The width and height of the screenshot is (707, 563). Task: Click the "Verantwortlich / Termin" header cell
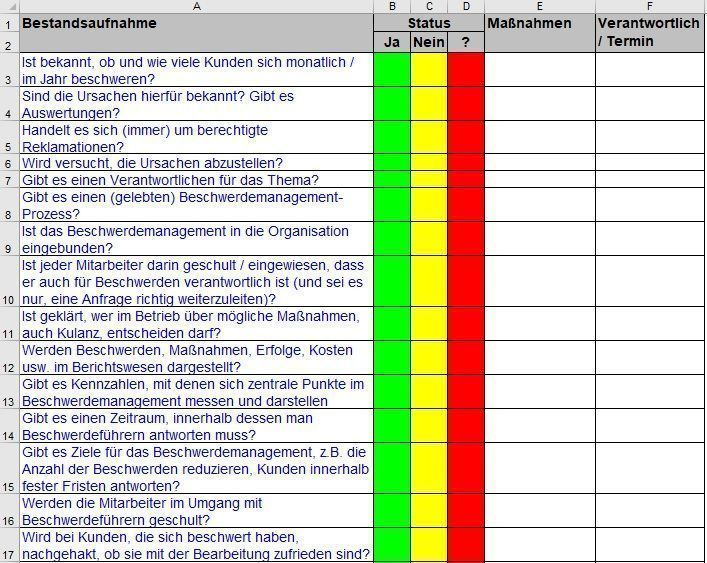tap(650, 32)
